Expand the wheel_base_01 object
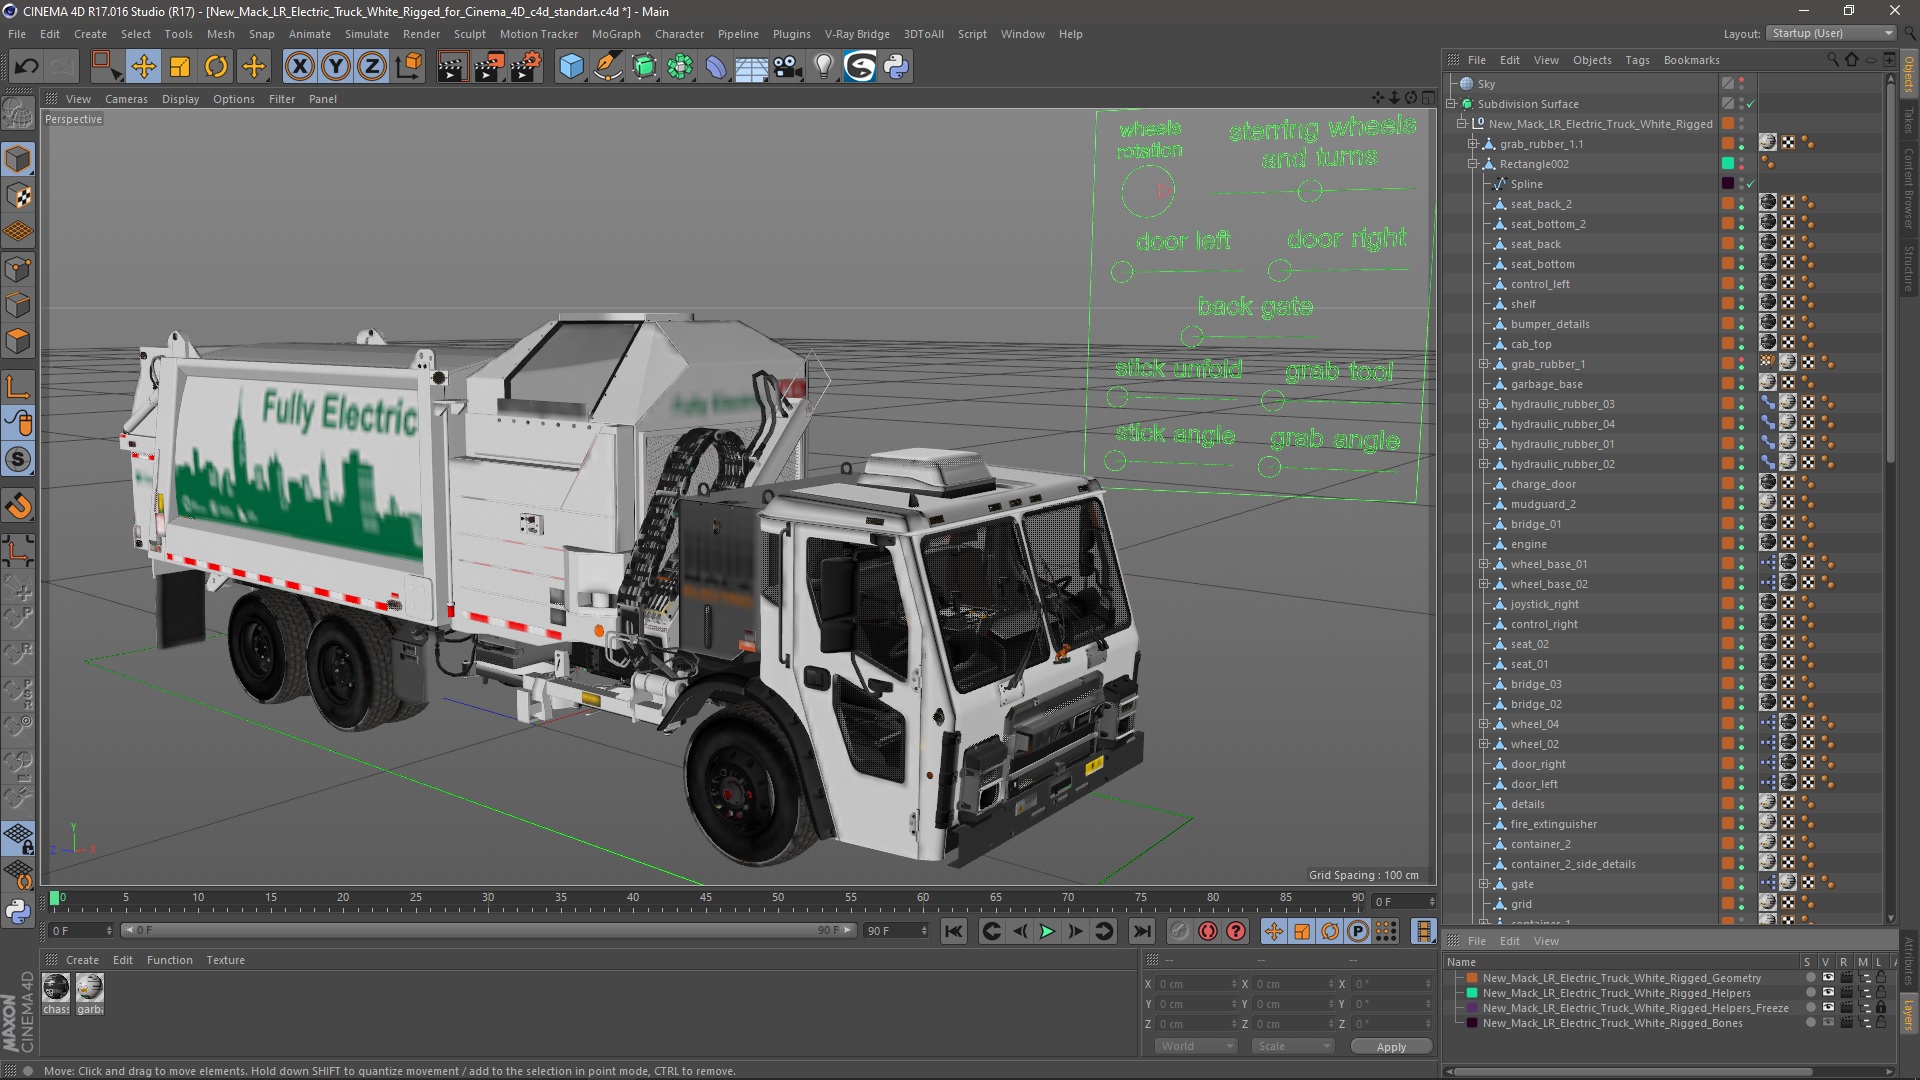 pyautogui.click(x=1484, y=564)
